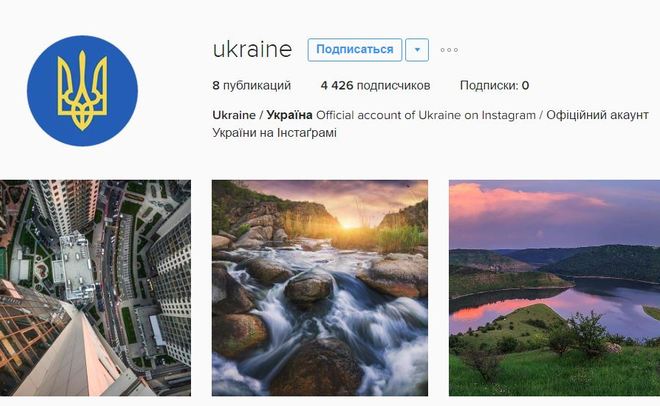This screenshot has width=660, height=406.
Task: Open the three-dots profile options menu
Action: [x=449, y=50]
